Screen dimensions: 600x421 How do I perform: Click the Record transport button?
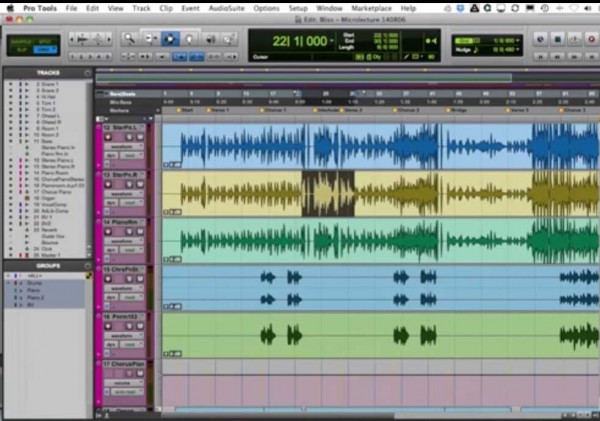coord(591,39)
